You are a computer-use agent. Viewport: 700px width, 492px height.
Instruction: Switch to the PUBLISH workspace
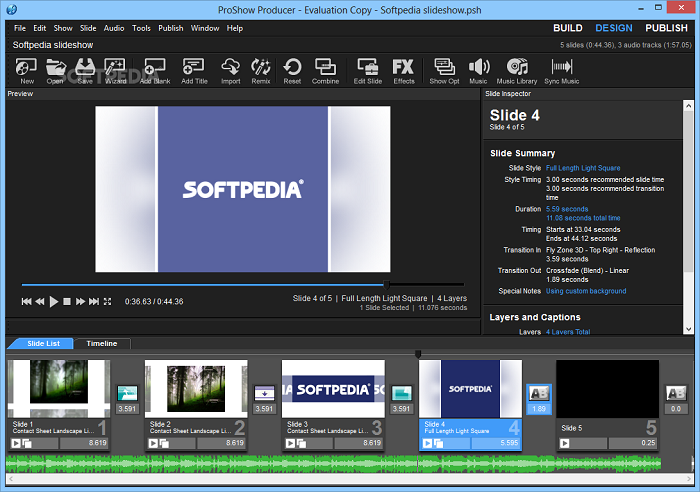(x=666, y=28)
